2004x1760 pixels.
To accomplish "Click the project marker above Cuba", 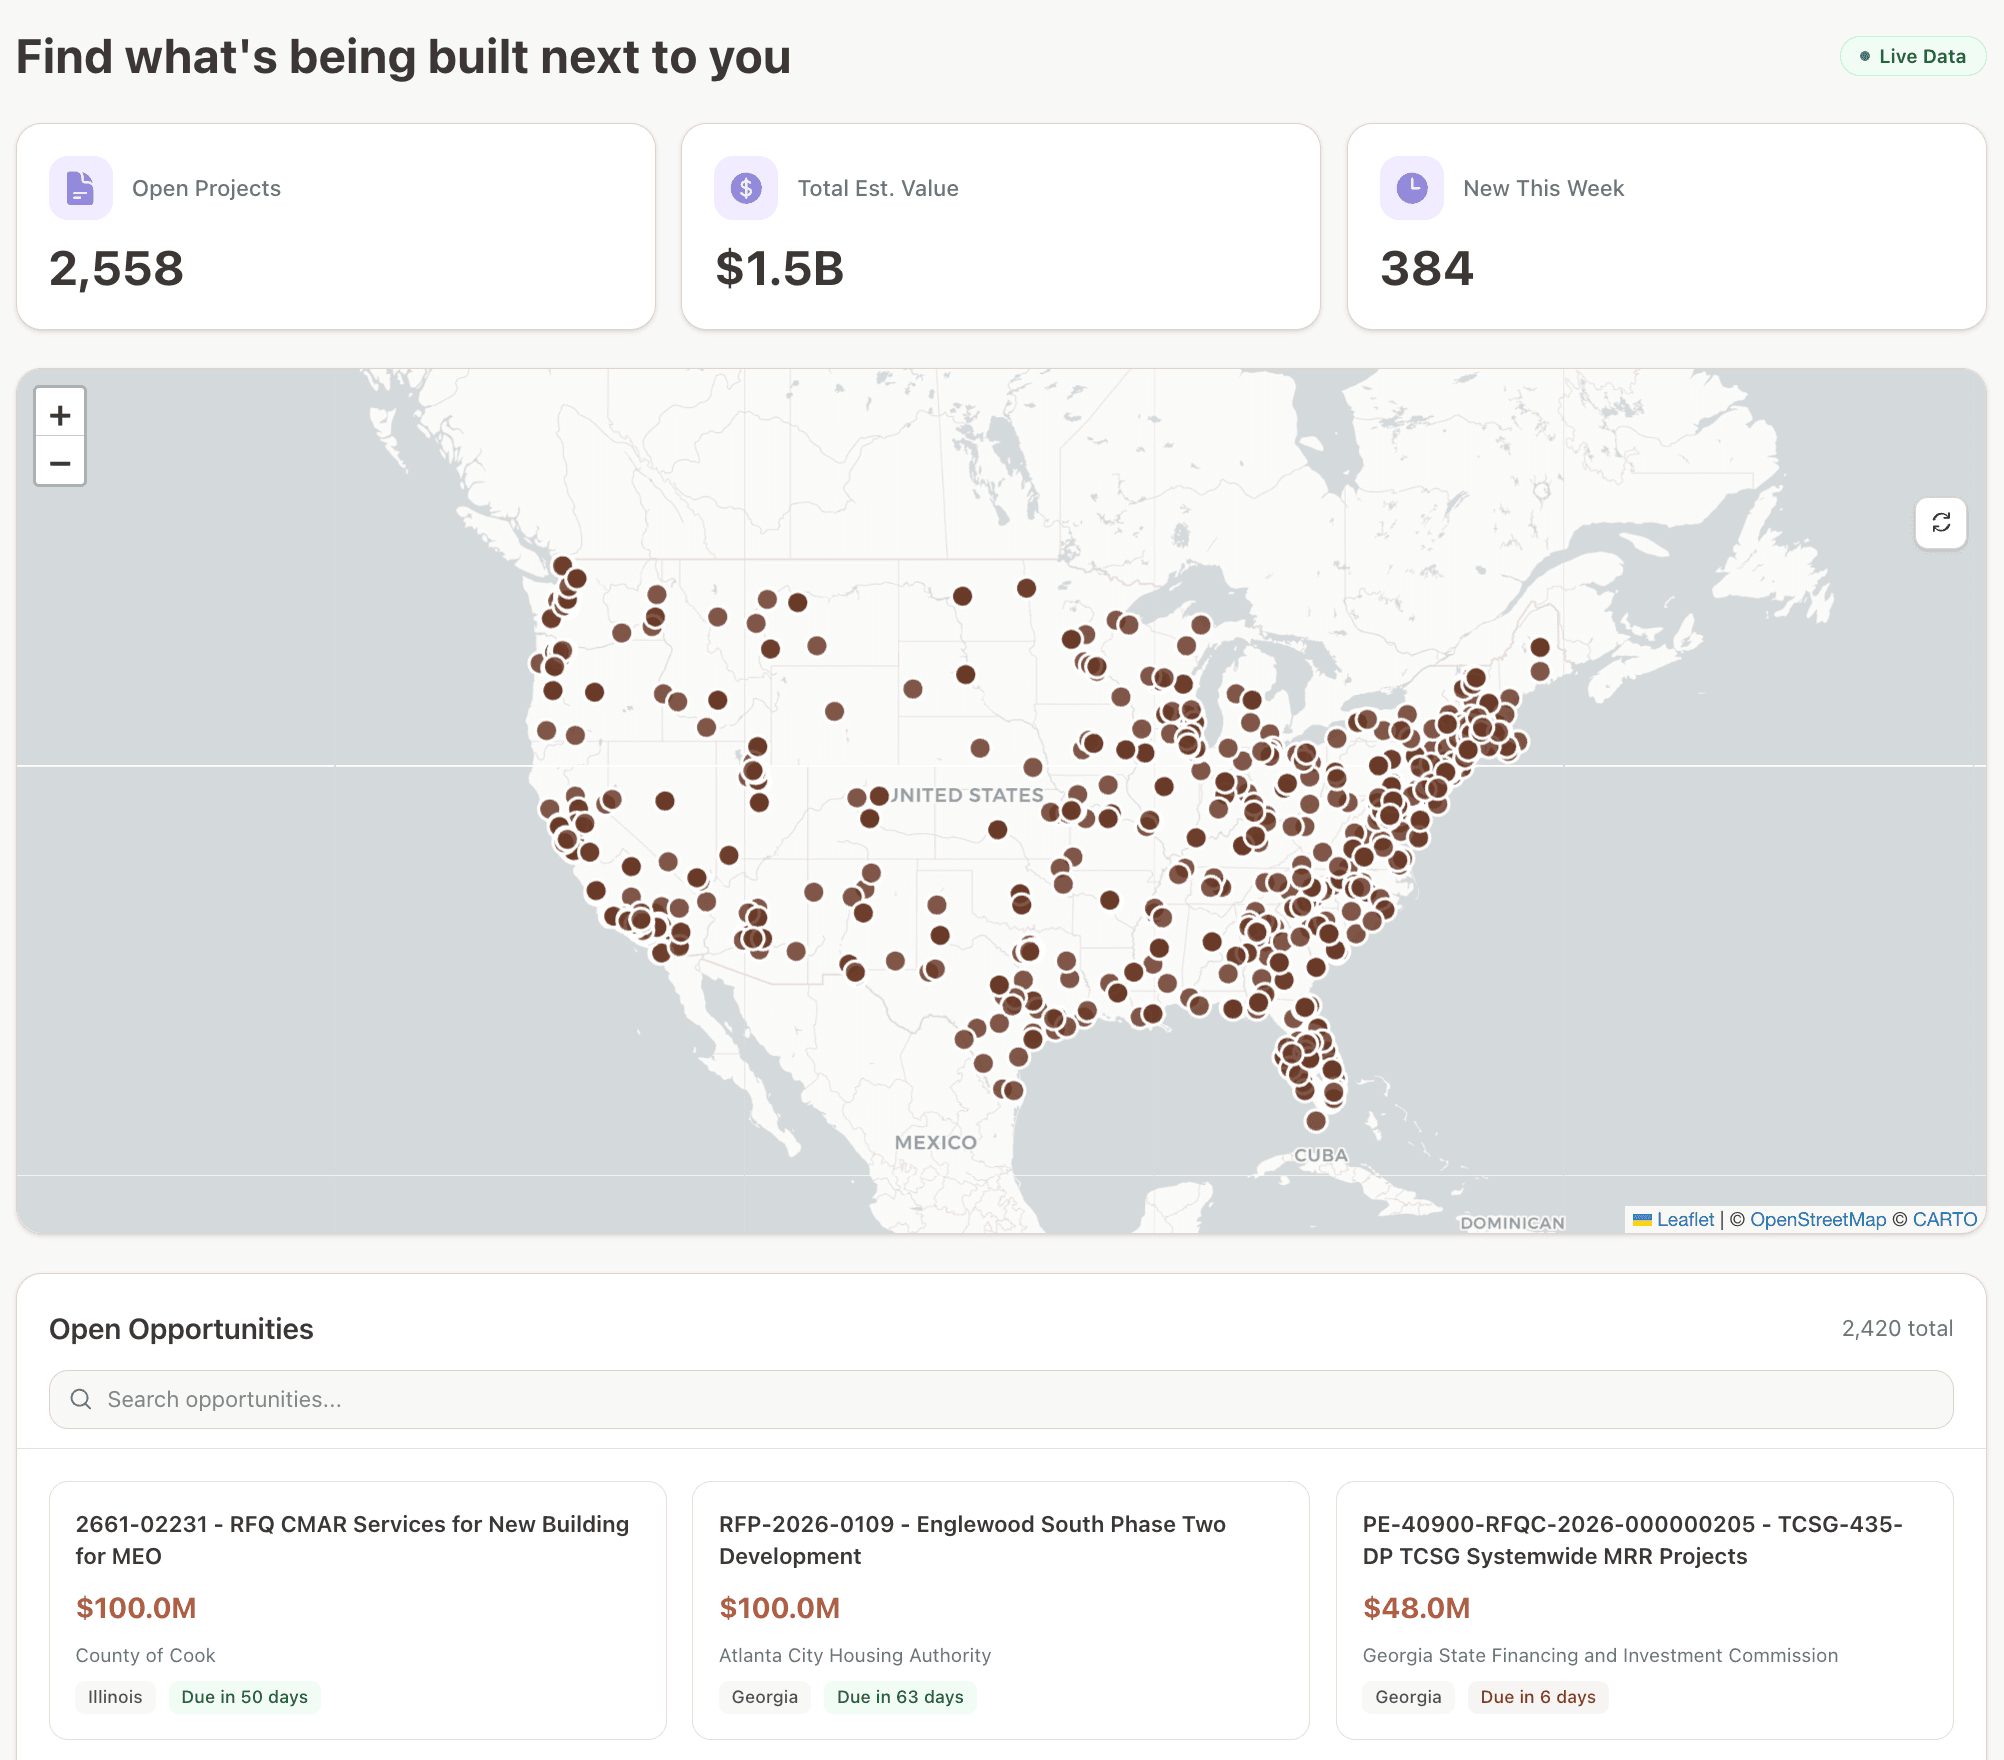I will [x=1316, y=1121].
